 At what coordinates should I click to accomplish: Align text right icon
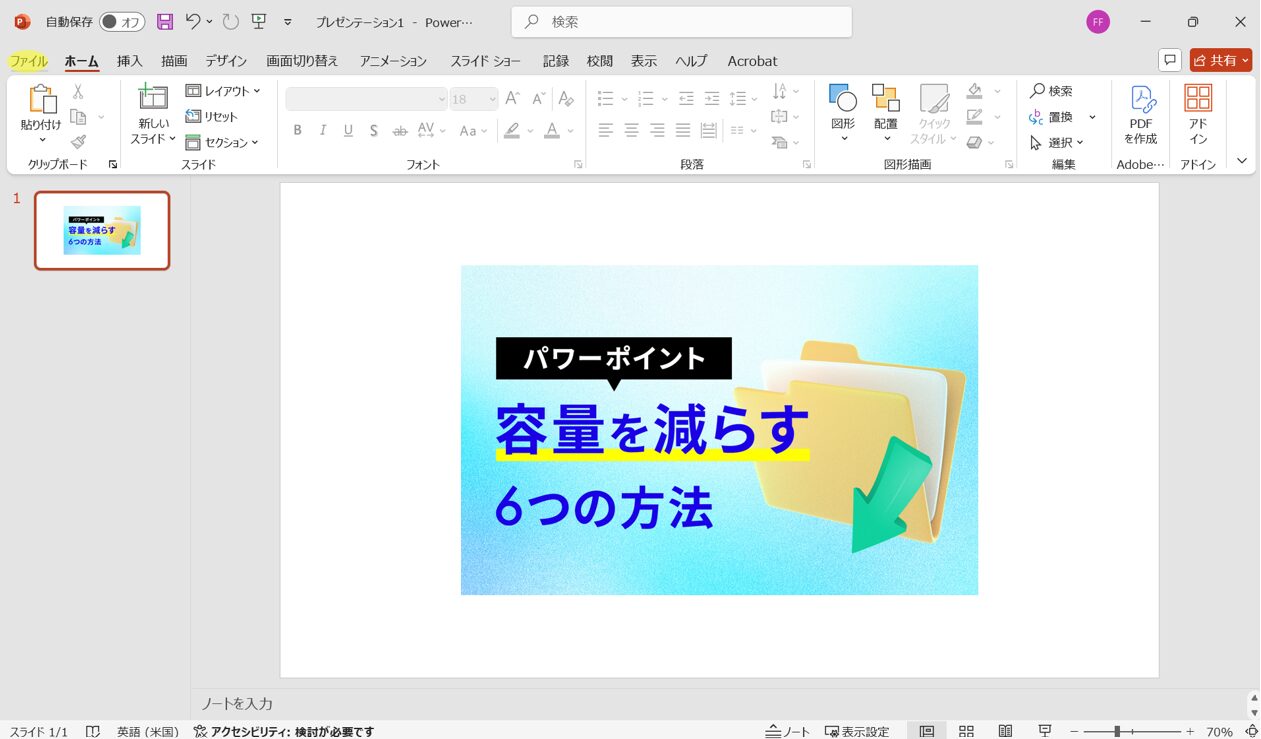[657, 130]
